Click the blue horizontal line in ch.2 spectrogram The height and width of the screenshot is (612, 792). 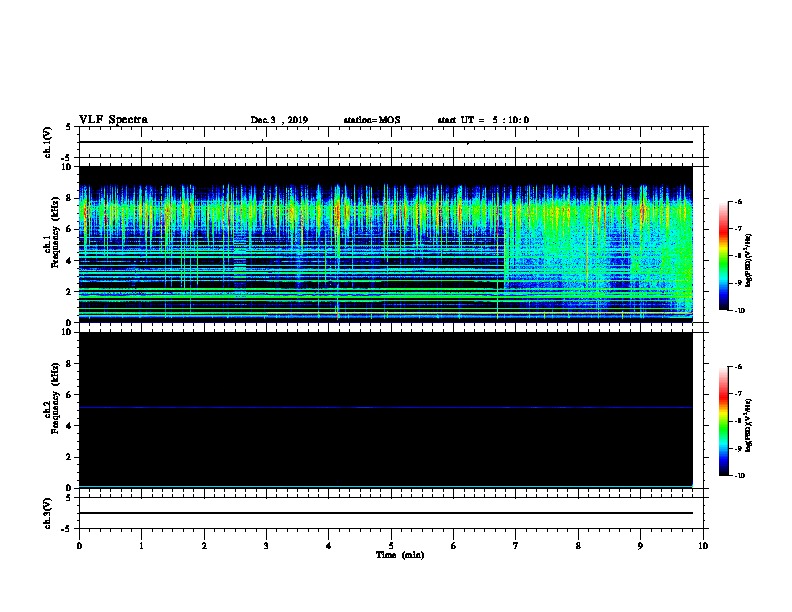385,407
